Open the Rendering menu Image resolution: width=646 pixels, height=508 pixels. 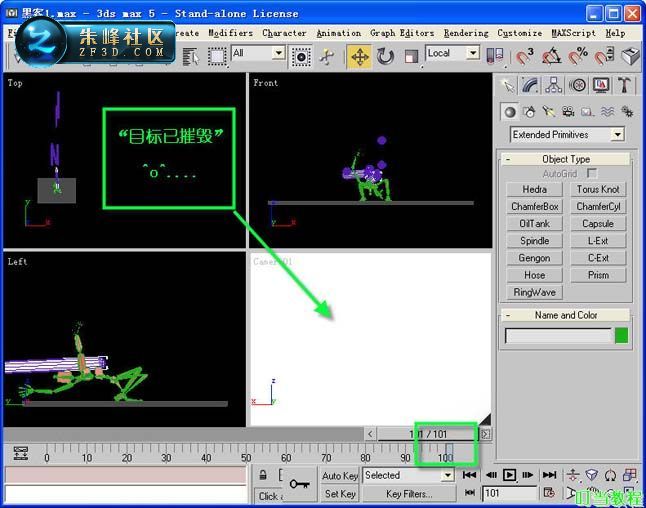[x=466, y=33]
